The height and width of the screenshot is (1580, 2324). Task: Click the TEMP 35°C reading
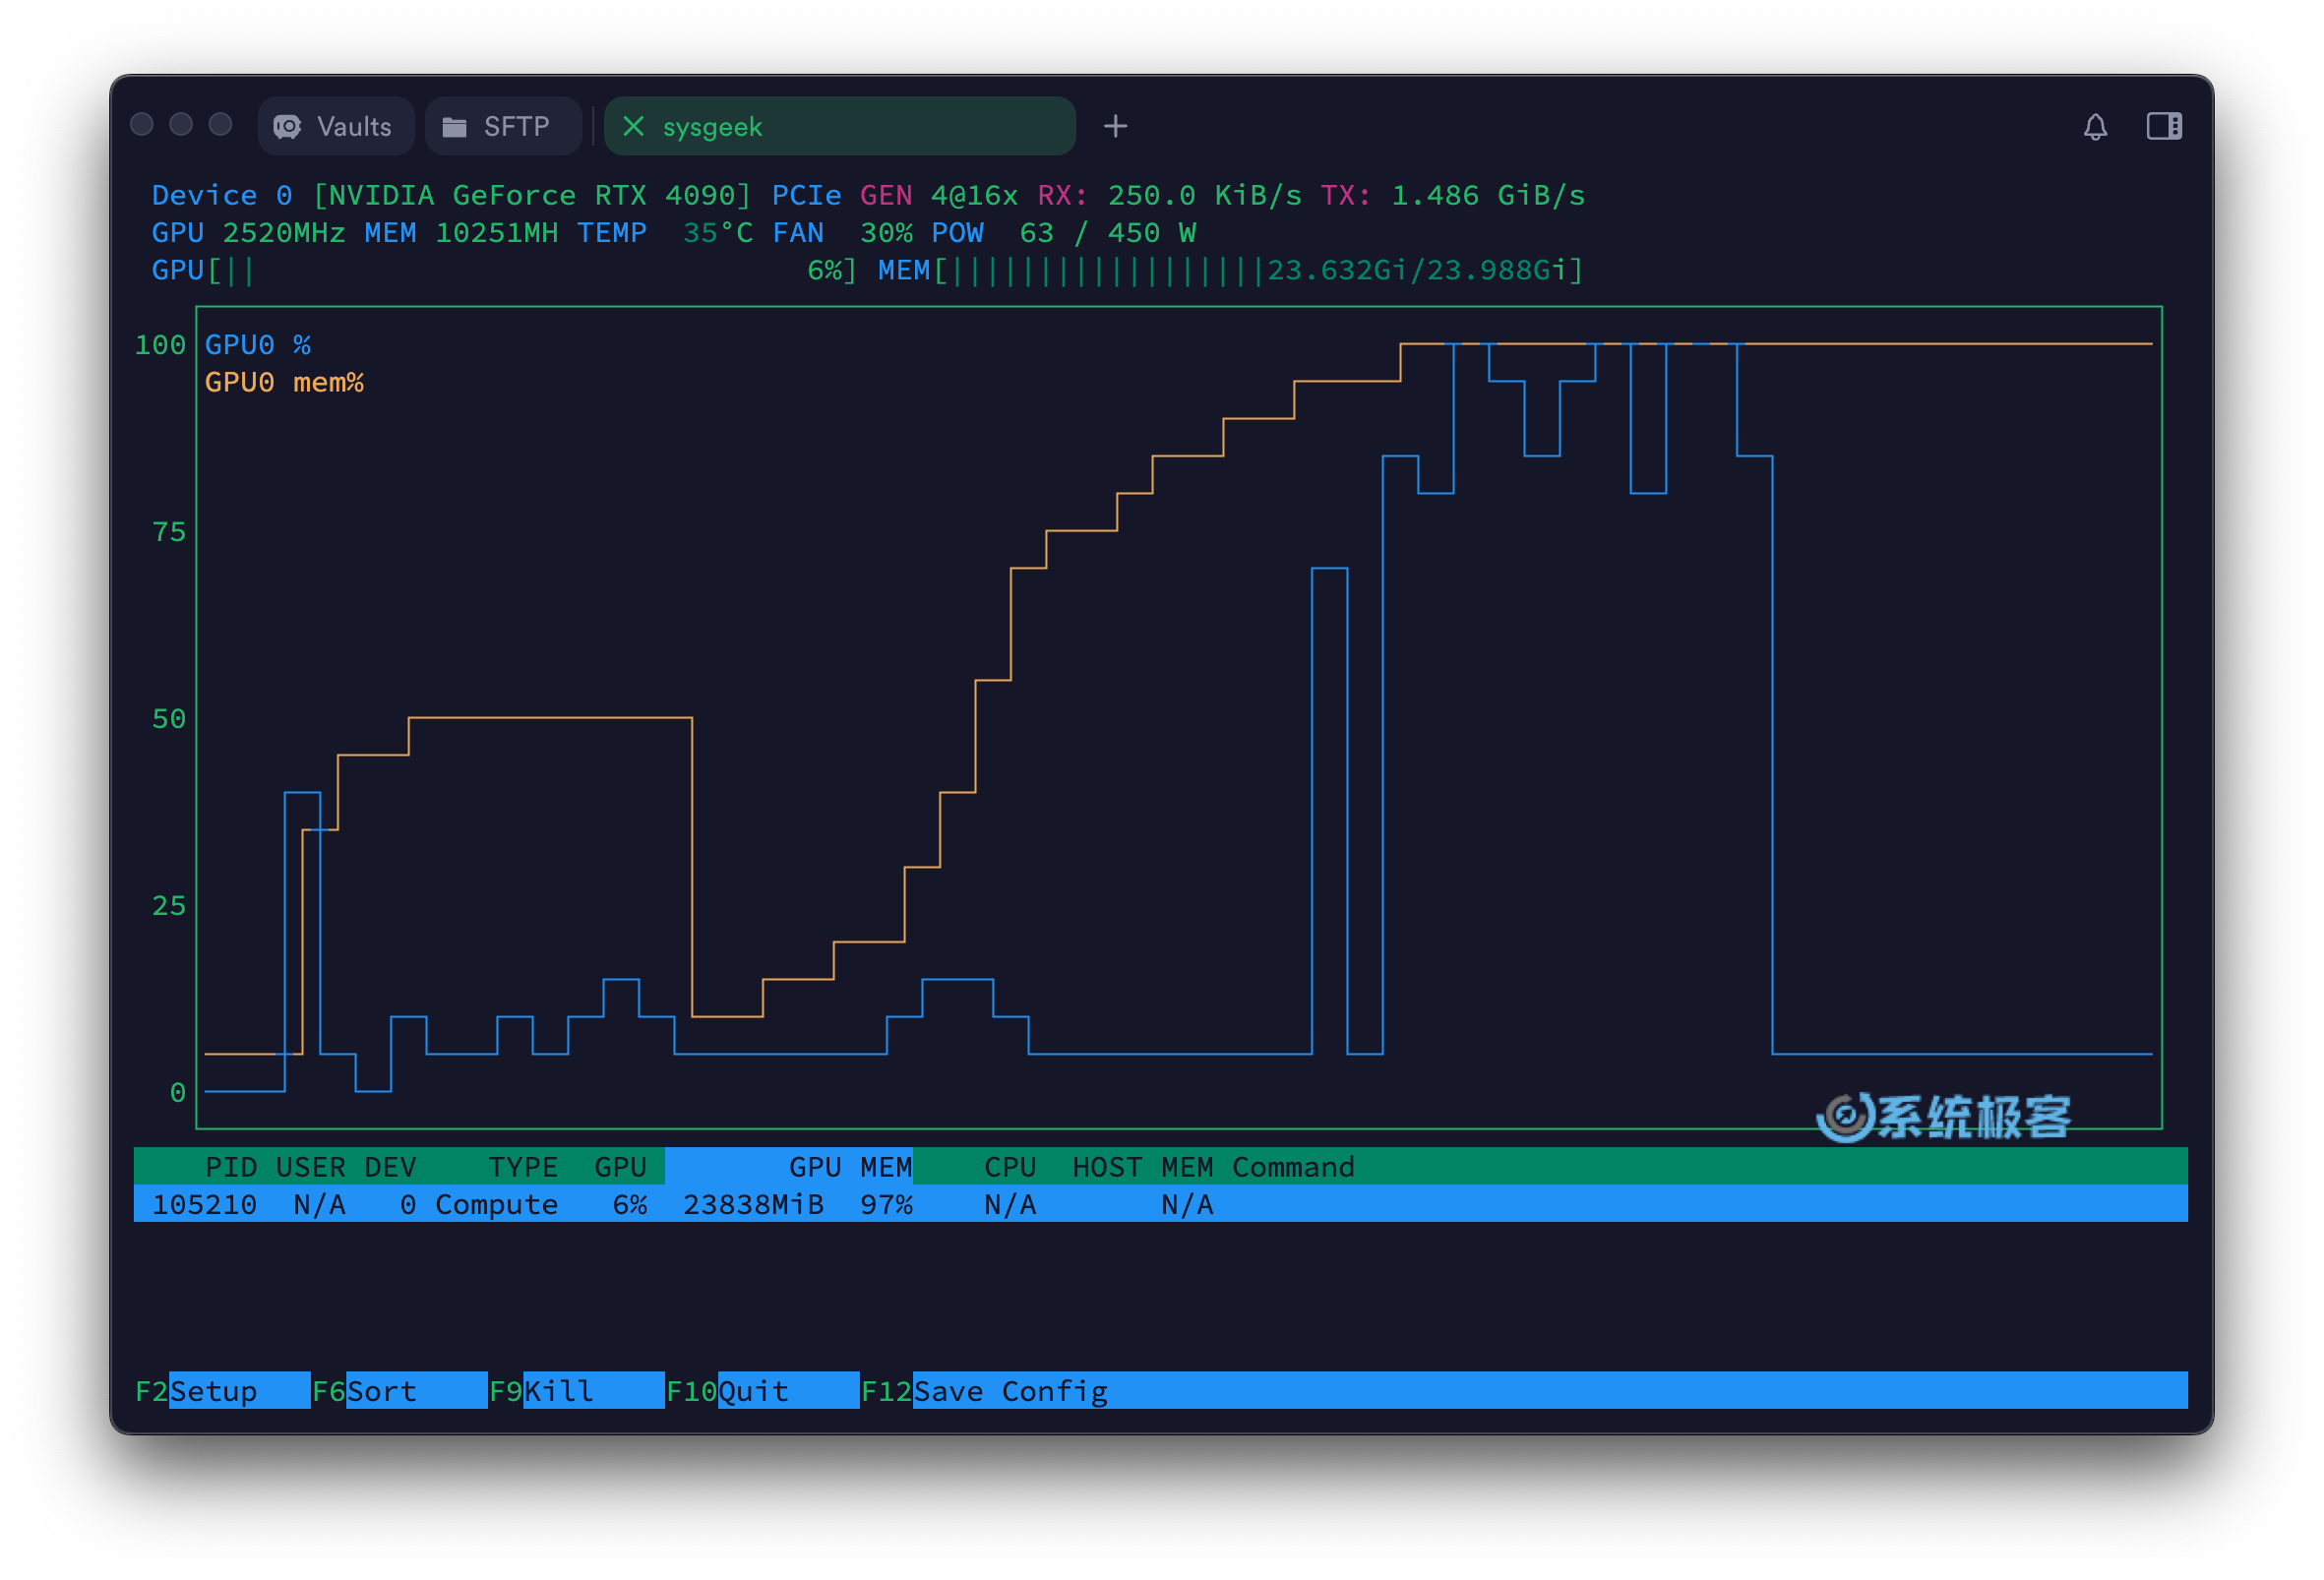tap(664, 232)
